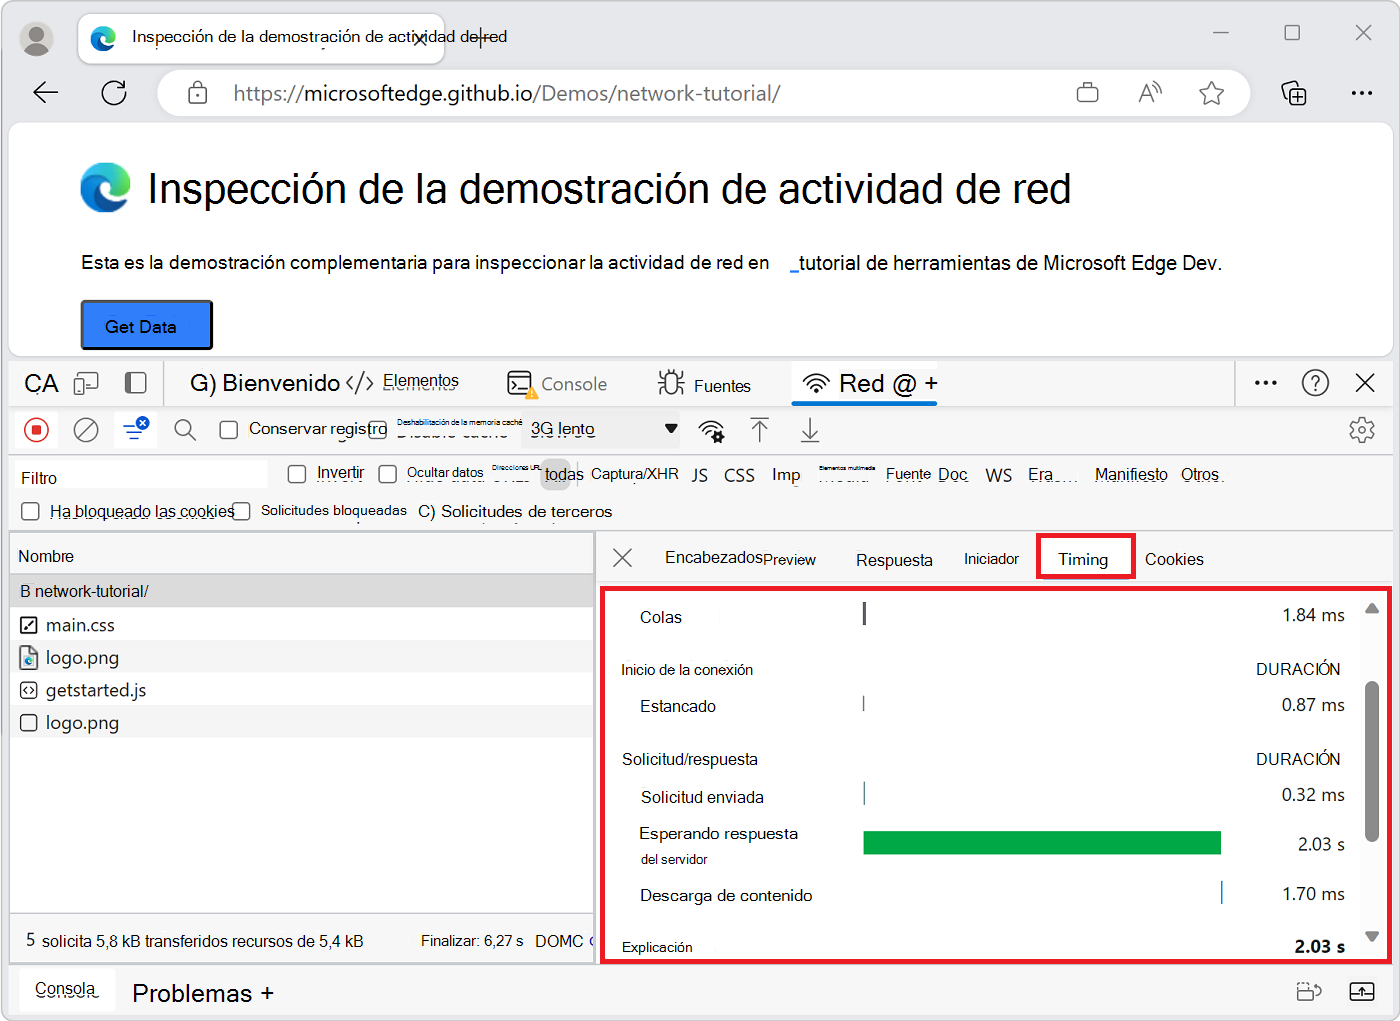The image size is (1400, 1021).
Task: Reload the page with refresh icon
Action: pyautogui.click(x=114, y=93)
